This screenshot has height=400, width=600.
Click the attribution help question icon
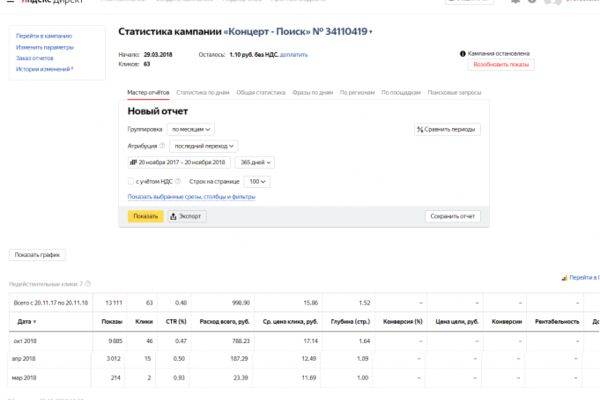162,146
